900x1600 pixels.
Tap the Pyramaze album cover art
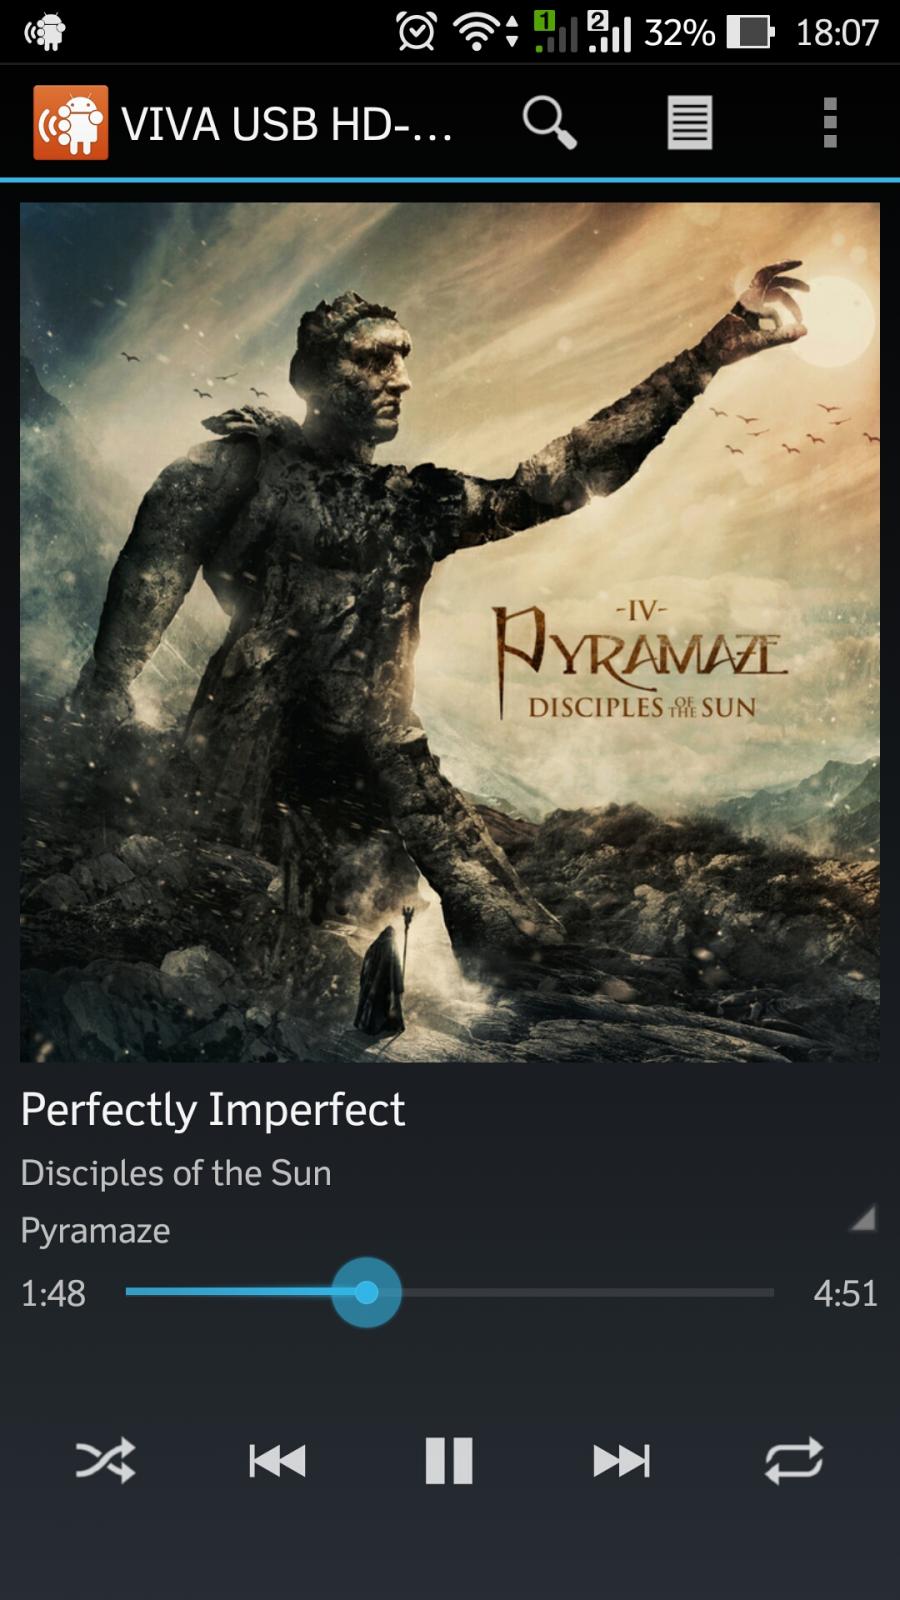point(450,632)
